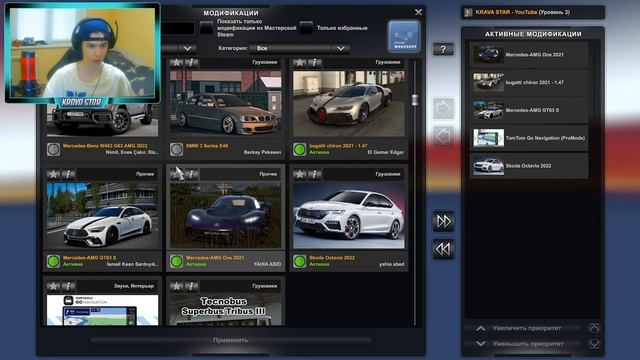Click the move mod left arrow

pyautogui.click(x=443, y=136)
